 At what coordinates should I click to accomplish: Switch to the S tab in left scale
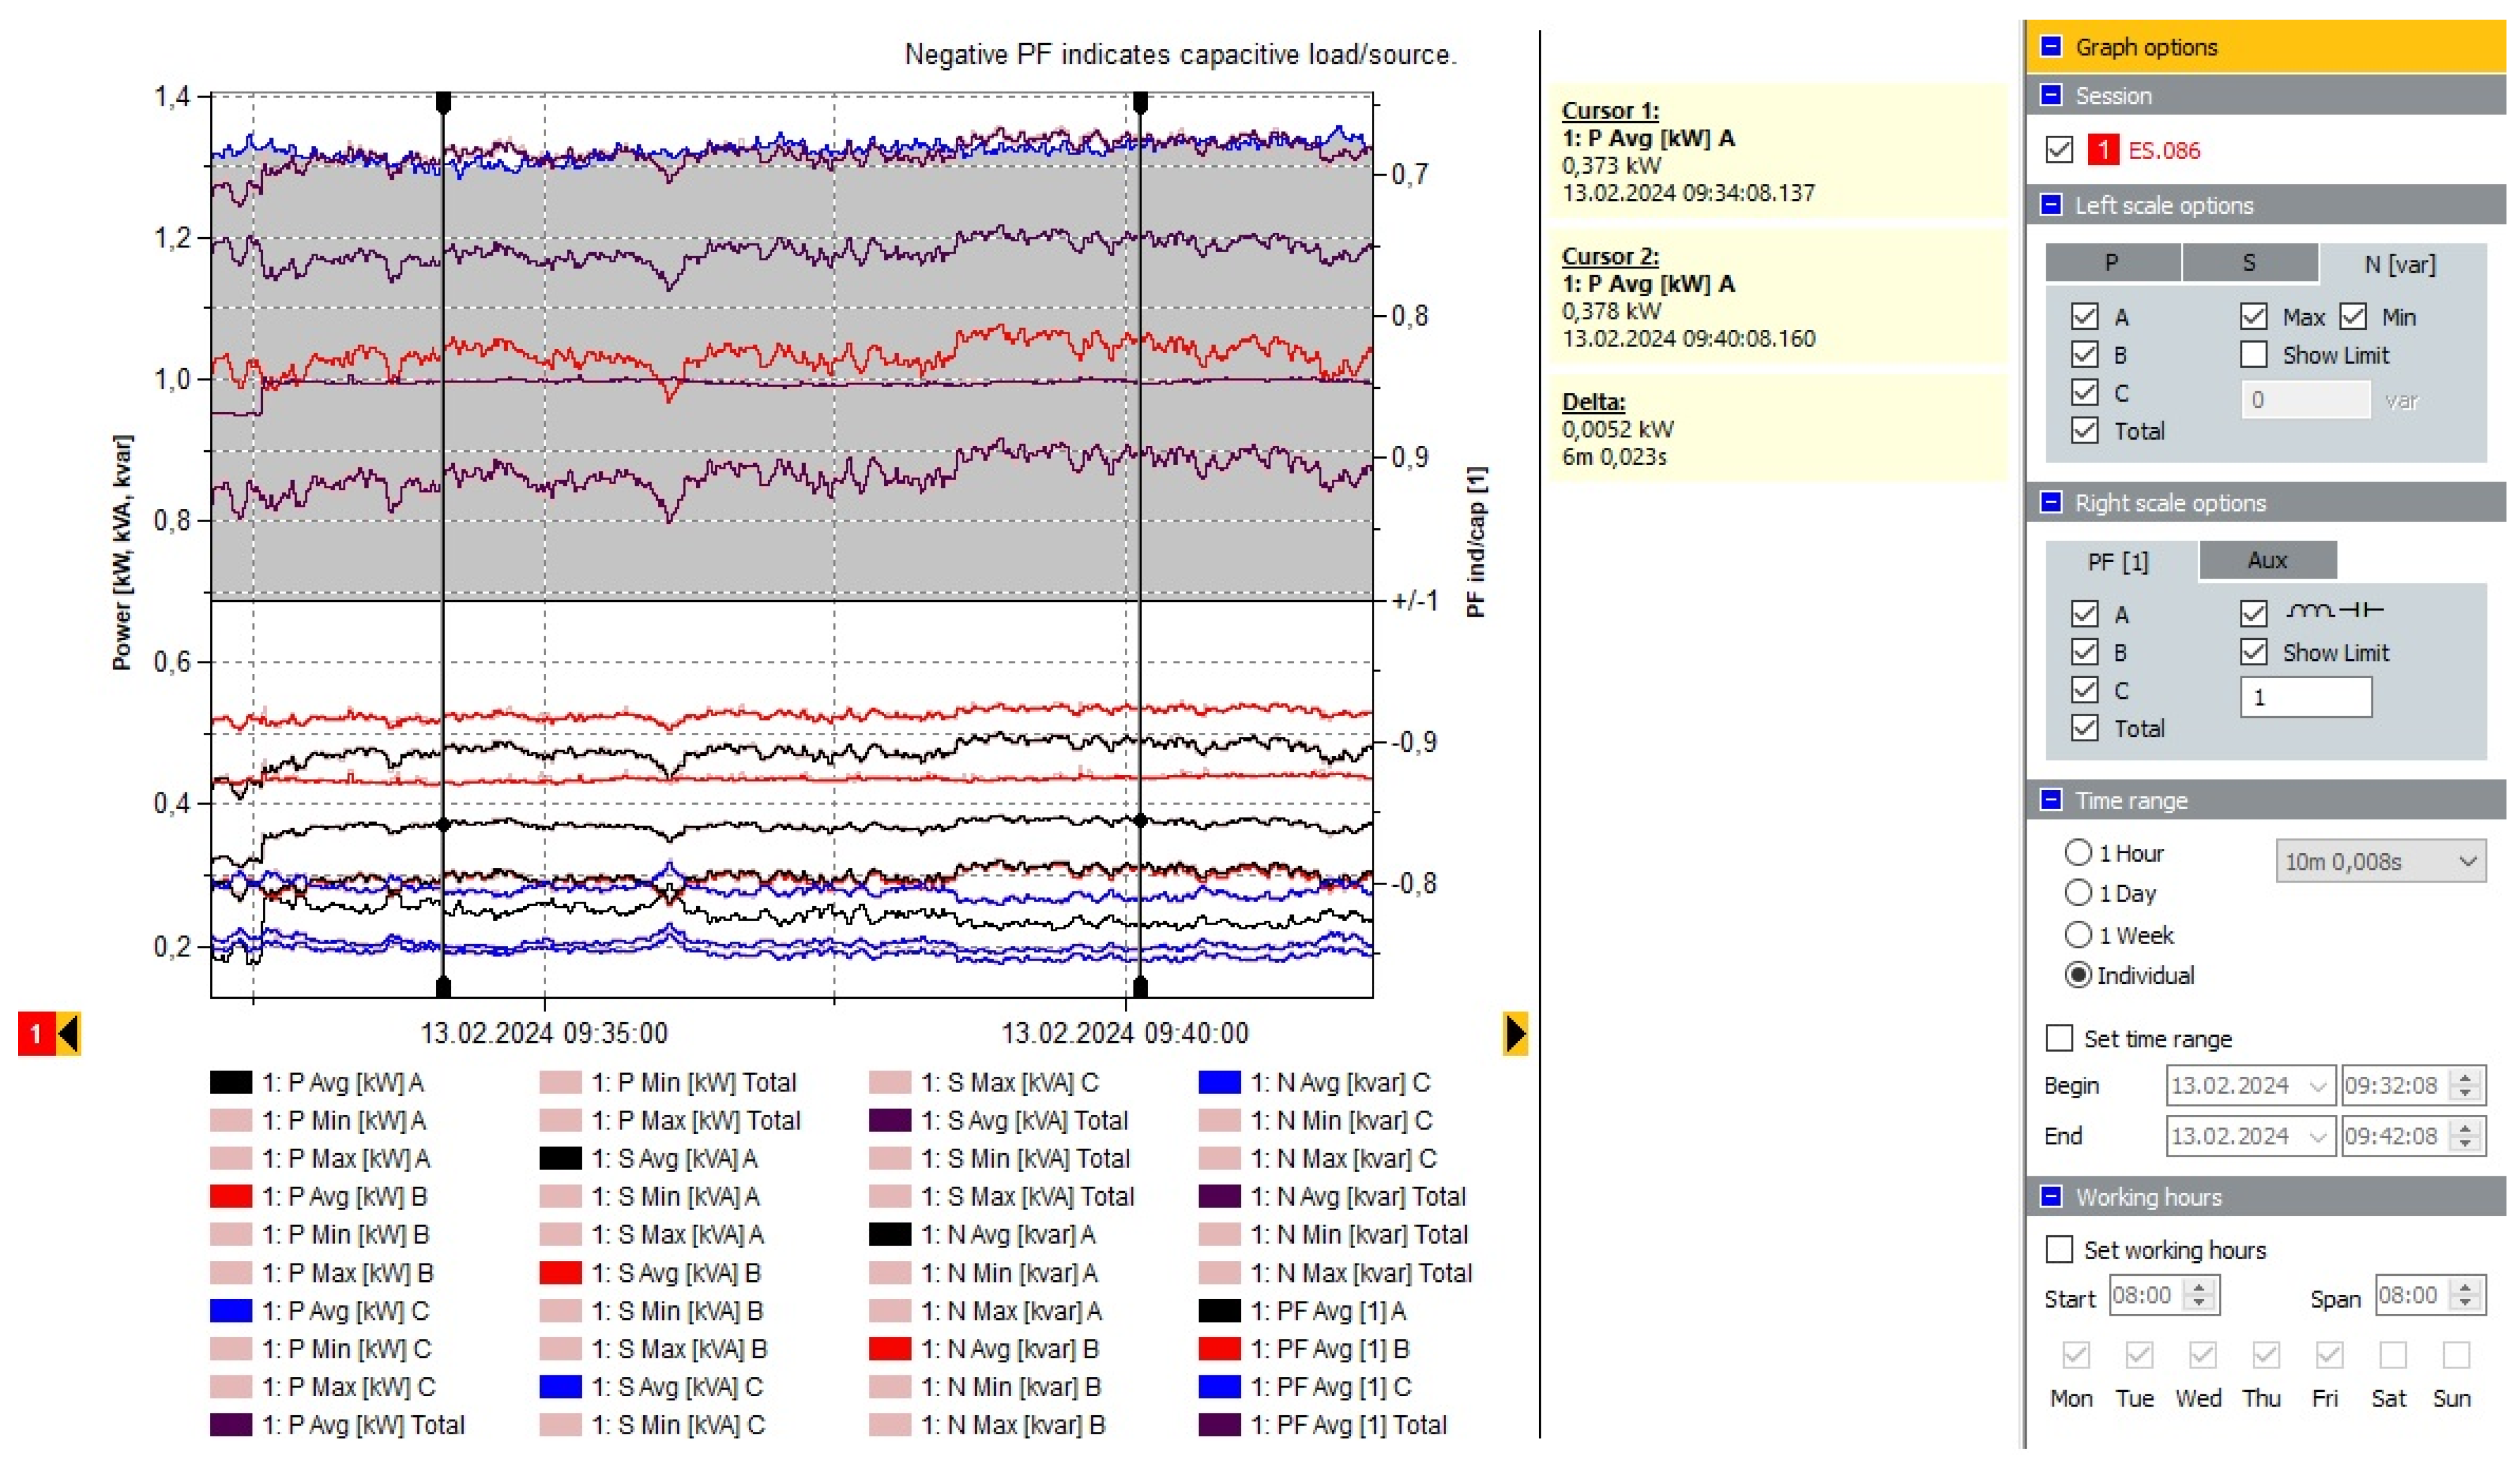point(2249,263)
